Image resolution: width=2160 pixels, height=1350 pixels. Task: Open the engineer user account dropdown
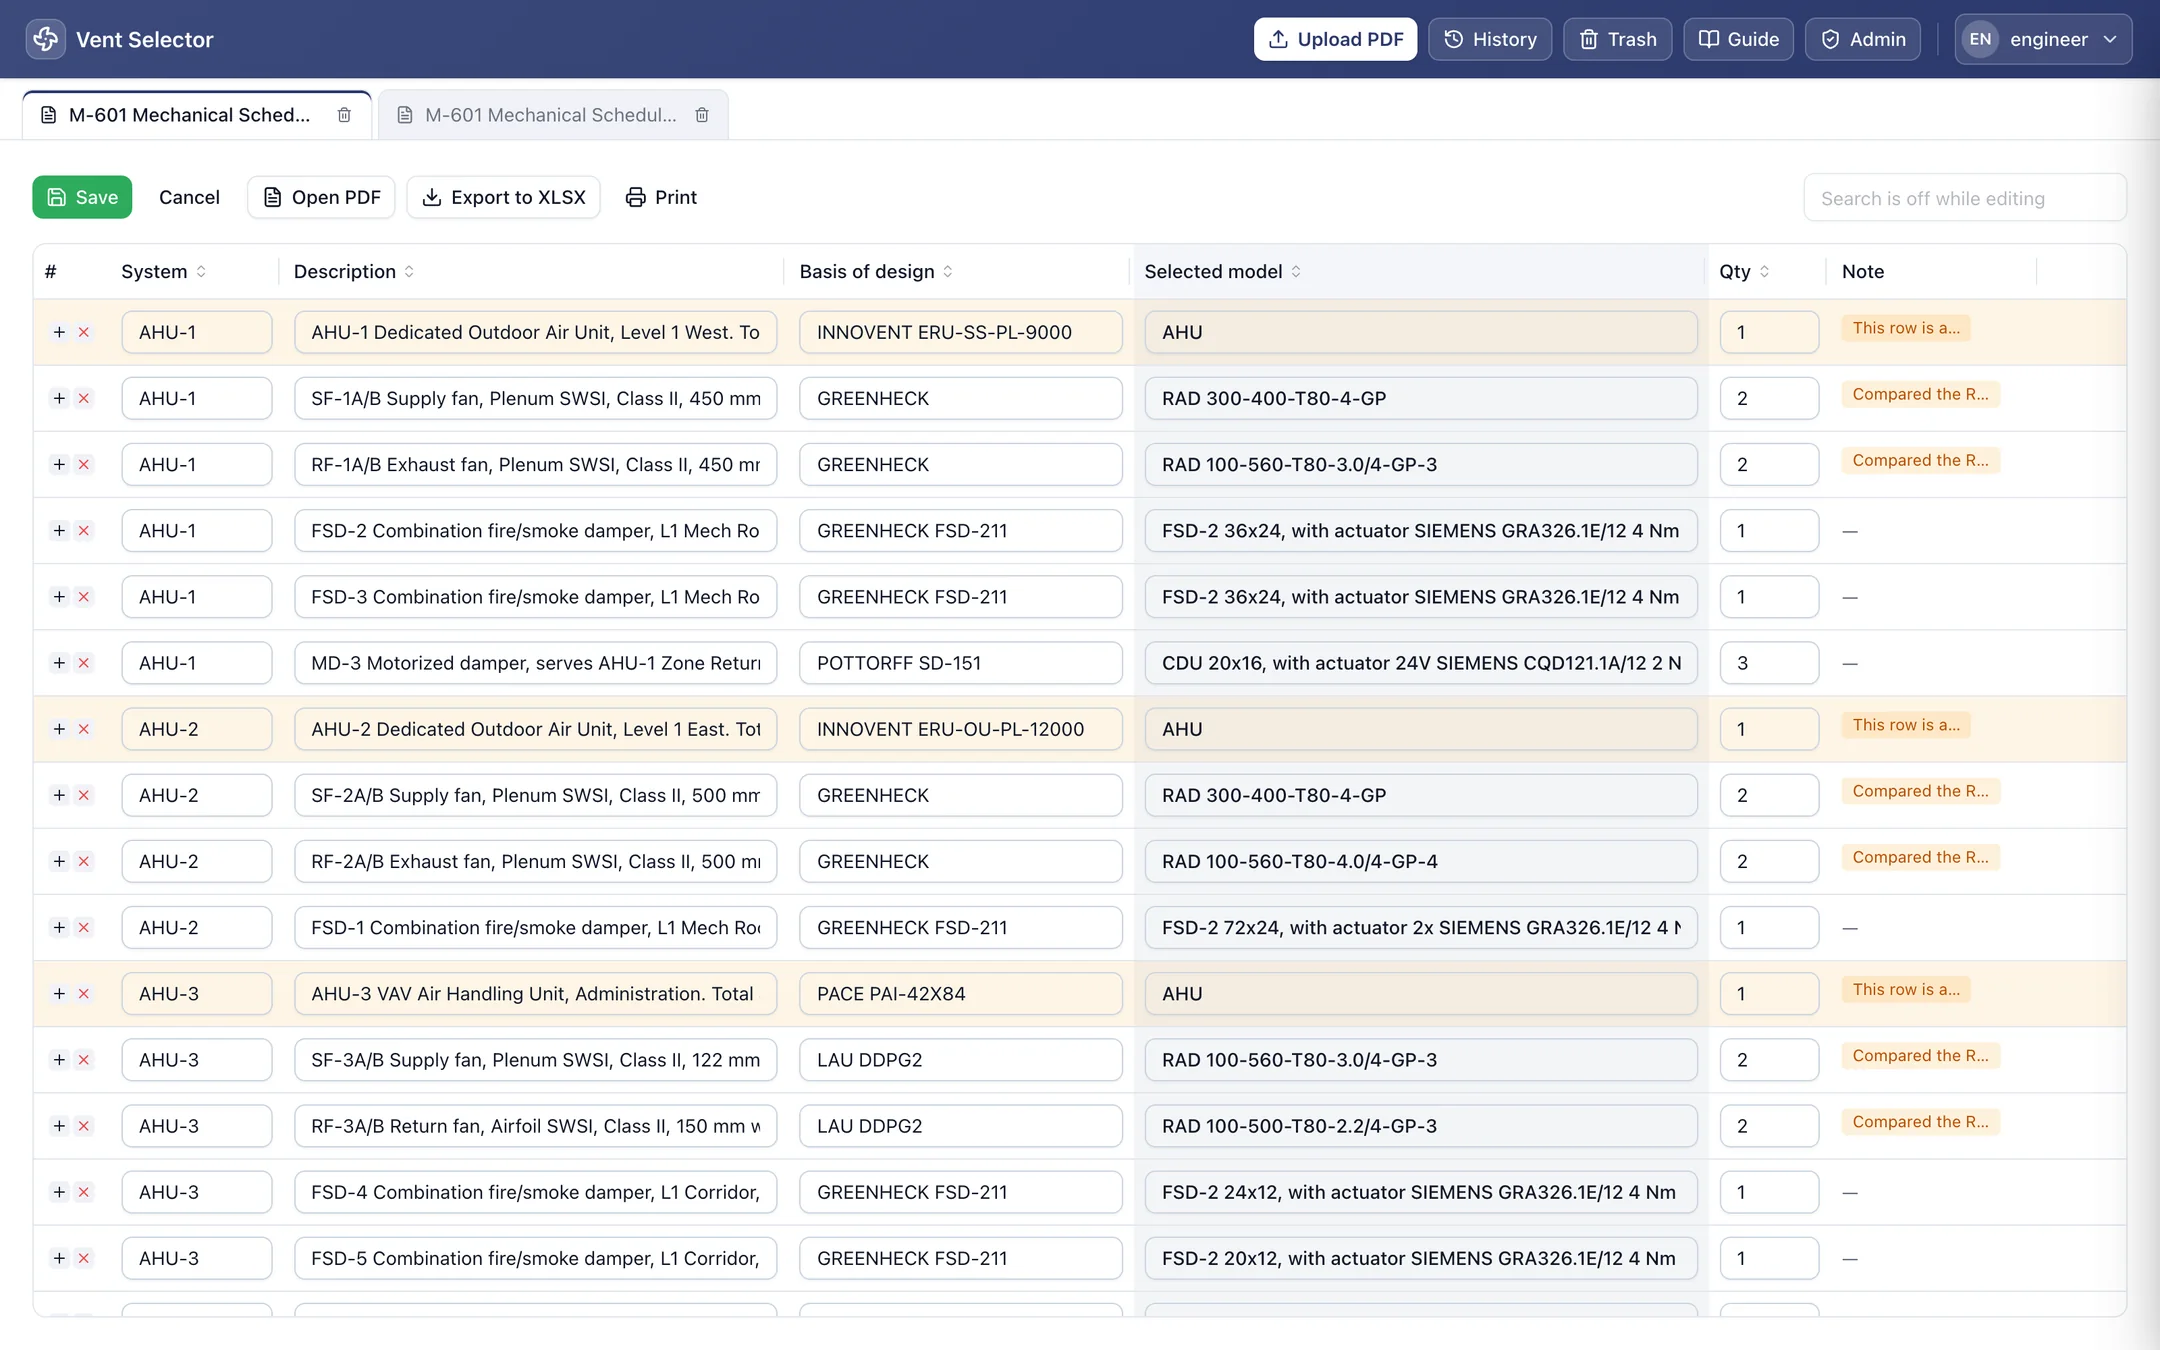[2043, 39]
